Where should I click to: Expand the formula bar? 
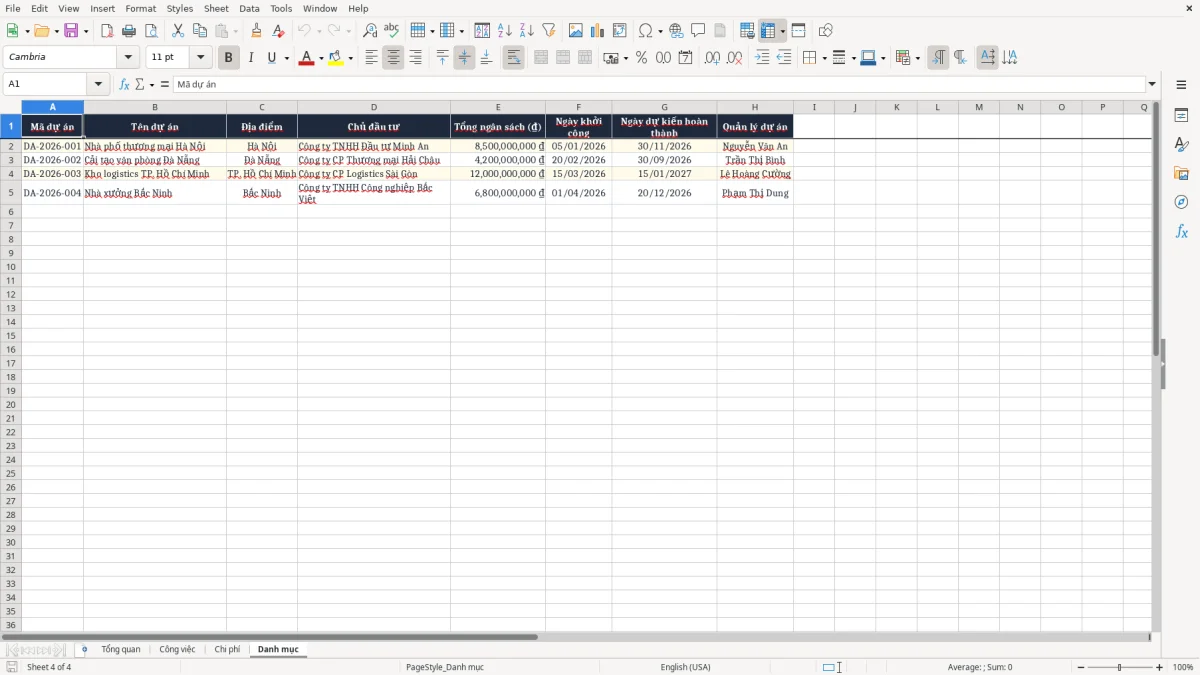click(x=1152, y=84)
